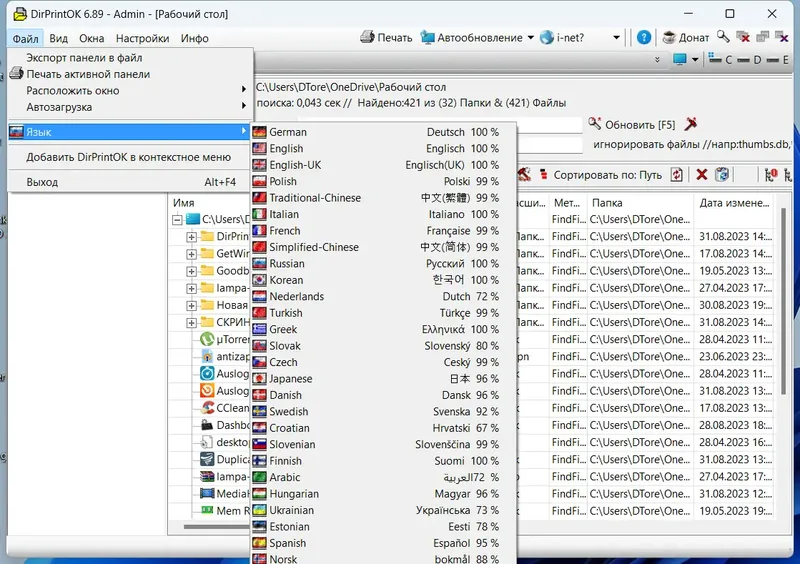Click the German flag icon

click(259, 132)
